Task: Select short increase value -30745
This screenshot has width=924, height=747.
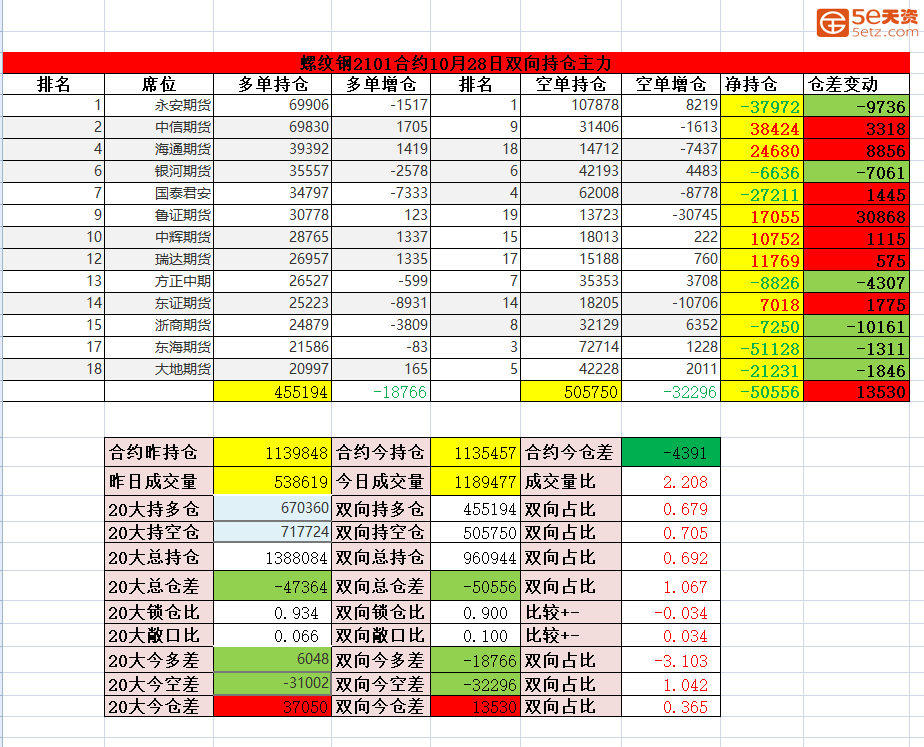Action: [671, 215]
